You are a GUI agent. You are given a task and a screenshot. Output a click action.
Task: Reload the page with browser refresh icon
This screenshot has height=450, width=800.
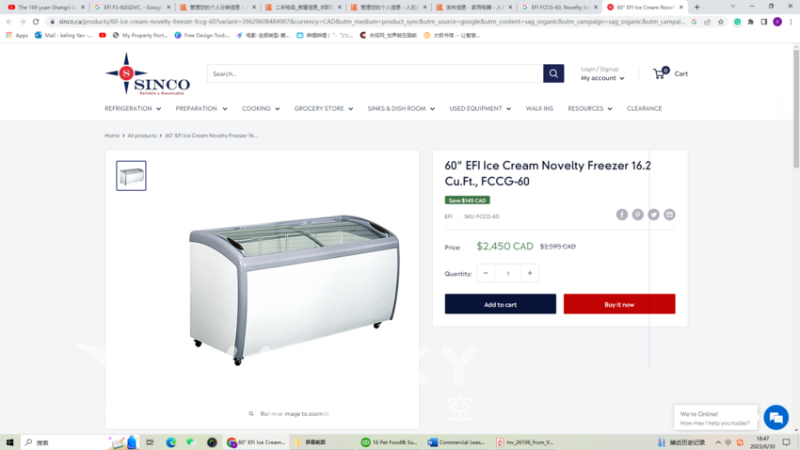[36, 22]
